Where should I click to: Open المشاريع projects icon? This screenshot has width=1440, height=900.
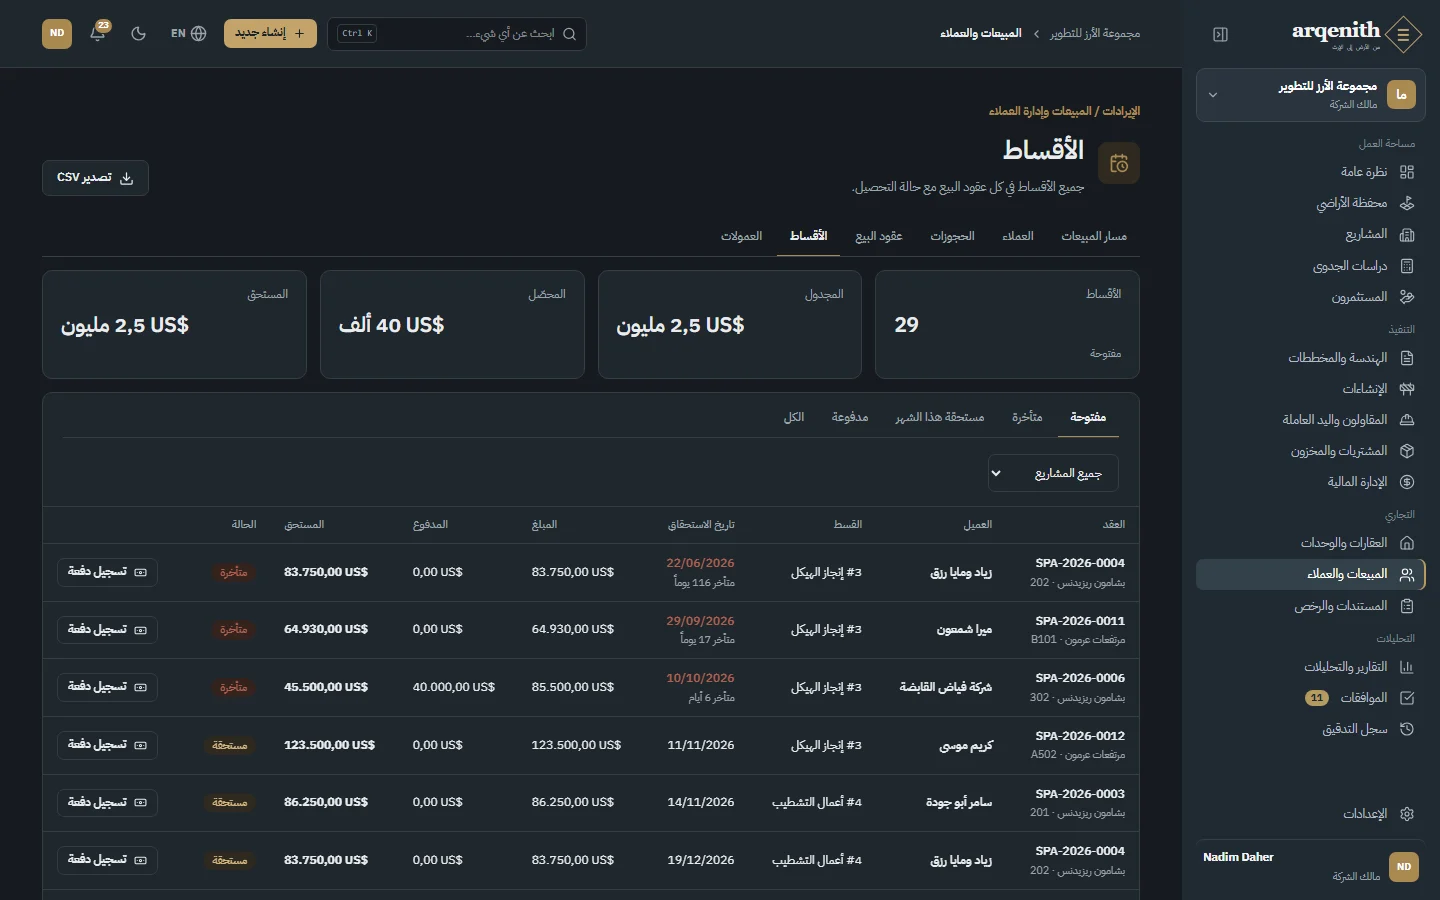pos(1407,234)
